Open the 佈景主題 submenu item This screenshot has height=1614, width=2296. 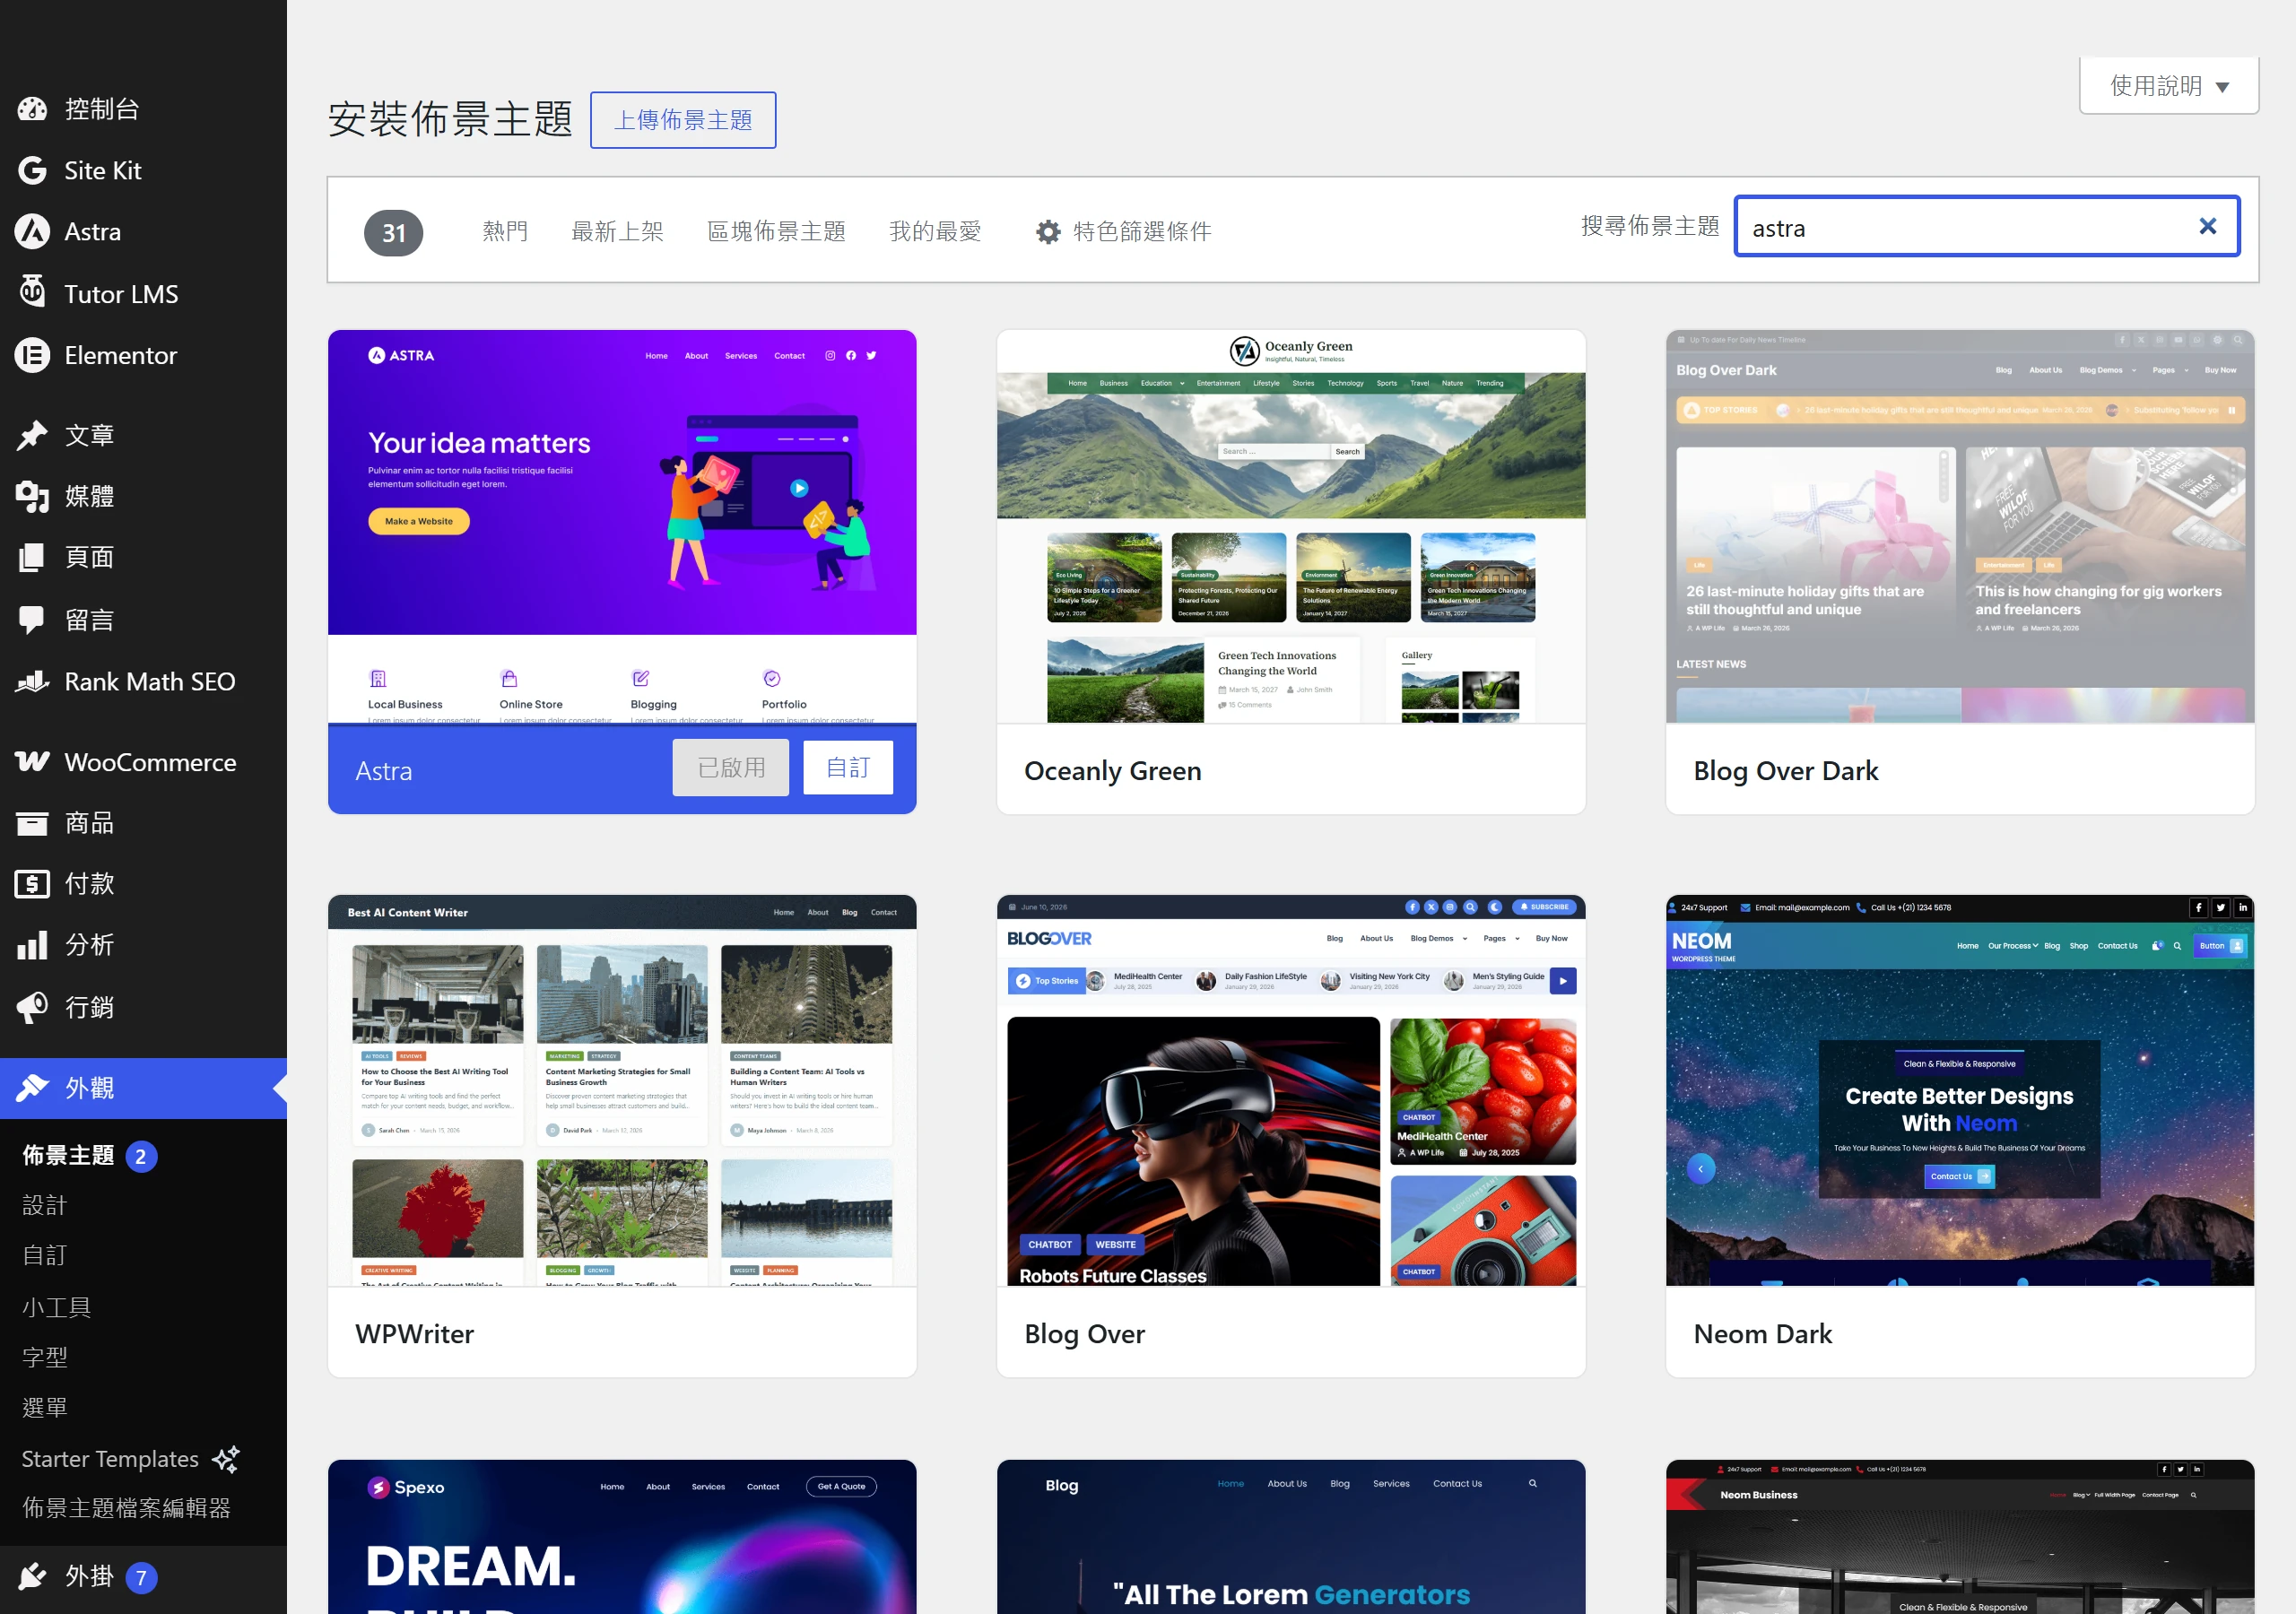68,1156
